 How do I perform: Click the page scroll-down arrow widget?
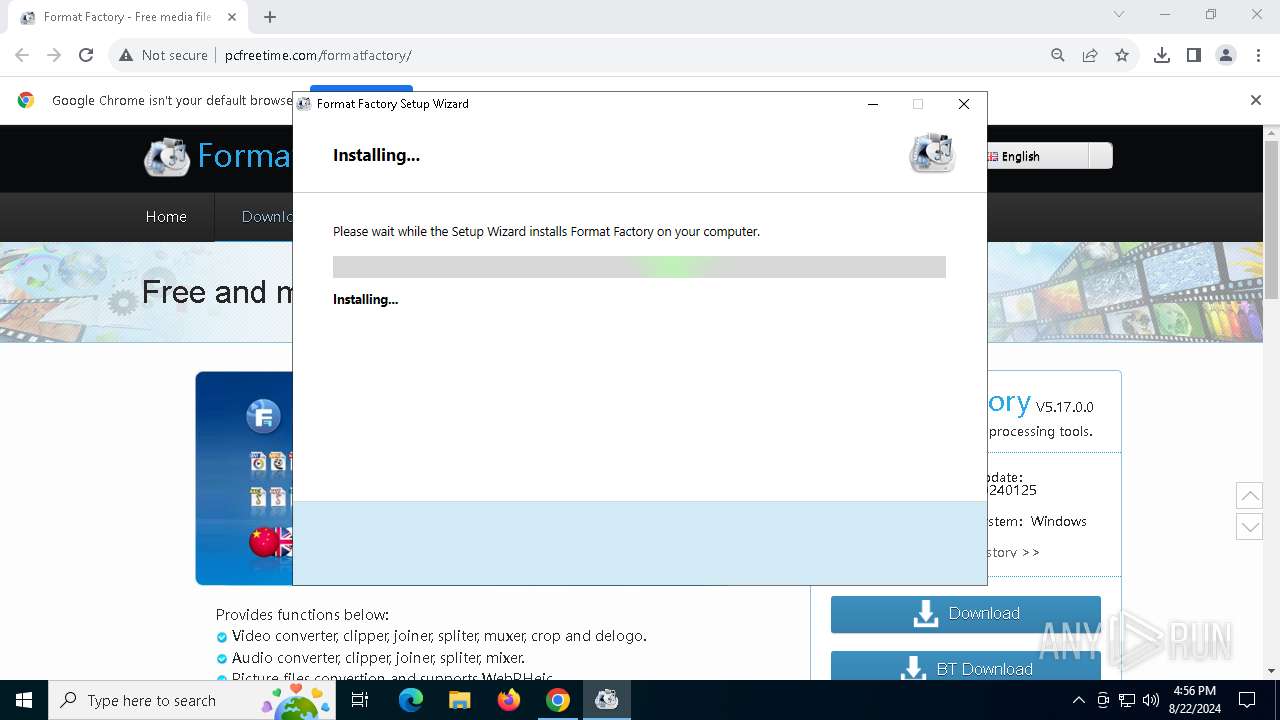point(1250,527)
